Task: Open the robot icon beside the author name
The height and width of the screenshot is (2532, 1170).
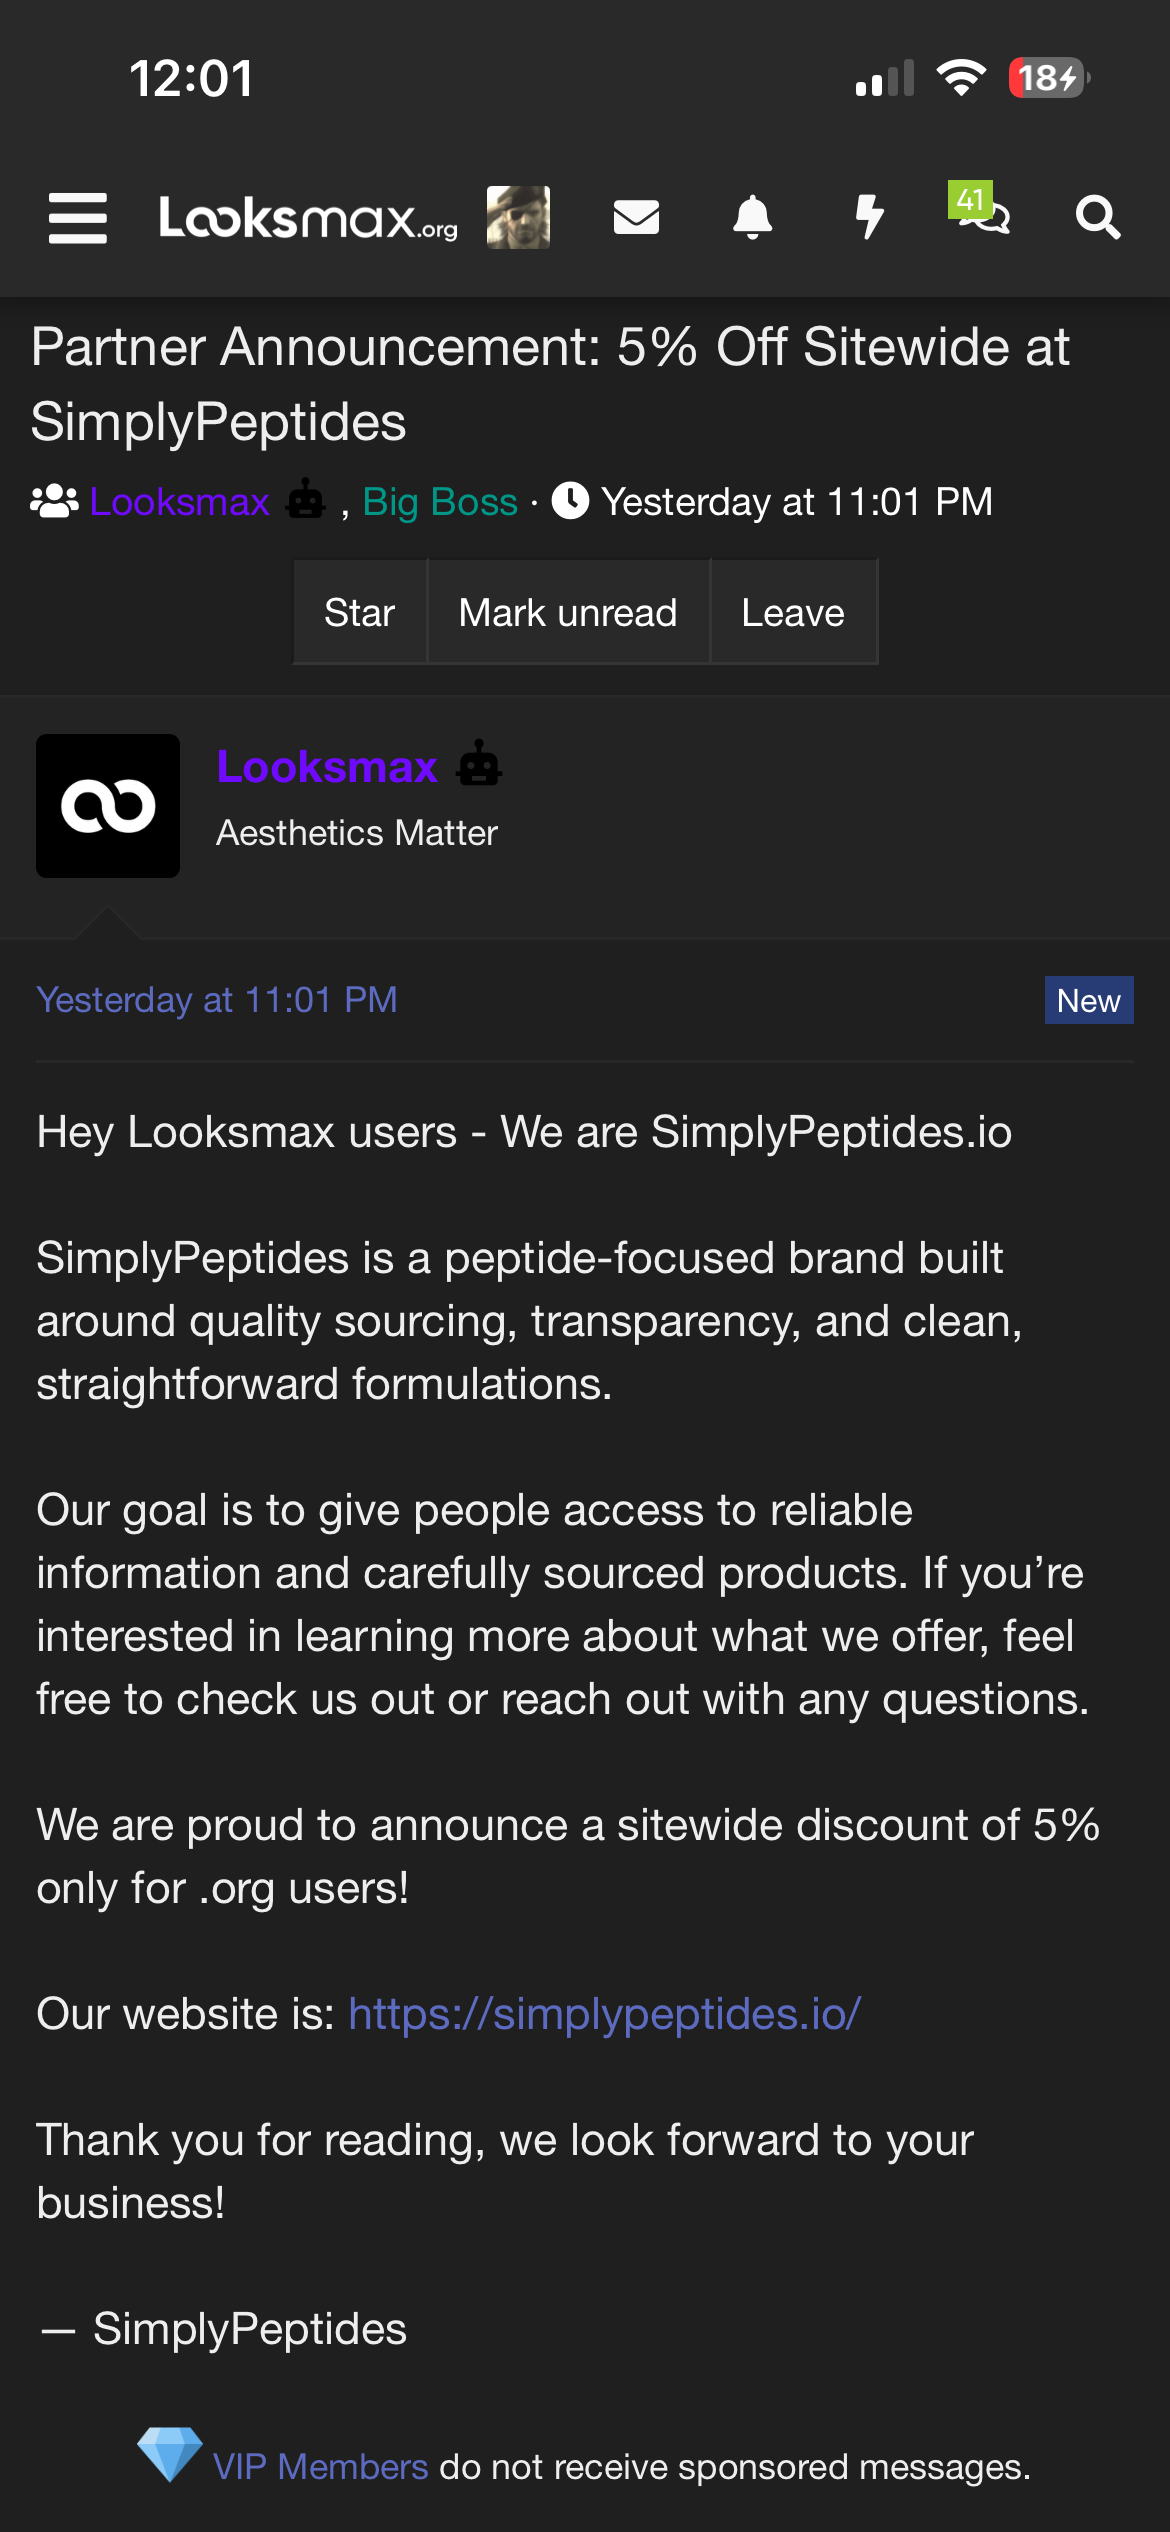Action: click(479, 765)
